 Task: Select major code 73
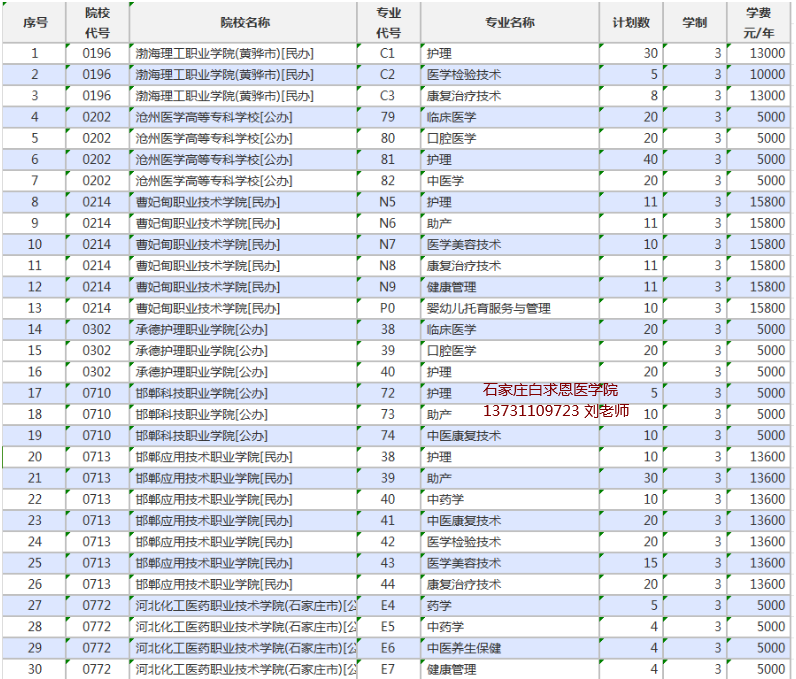click(x=389, y=415)
